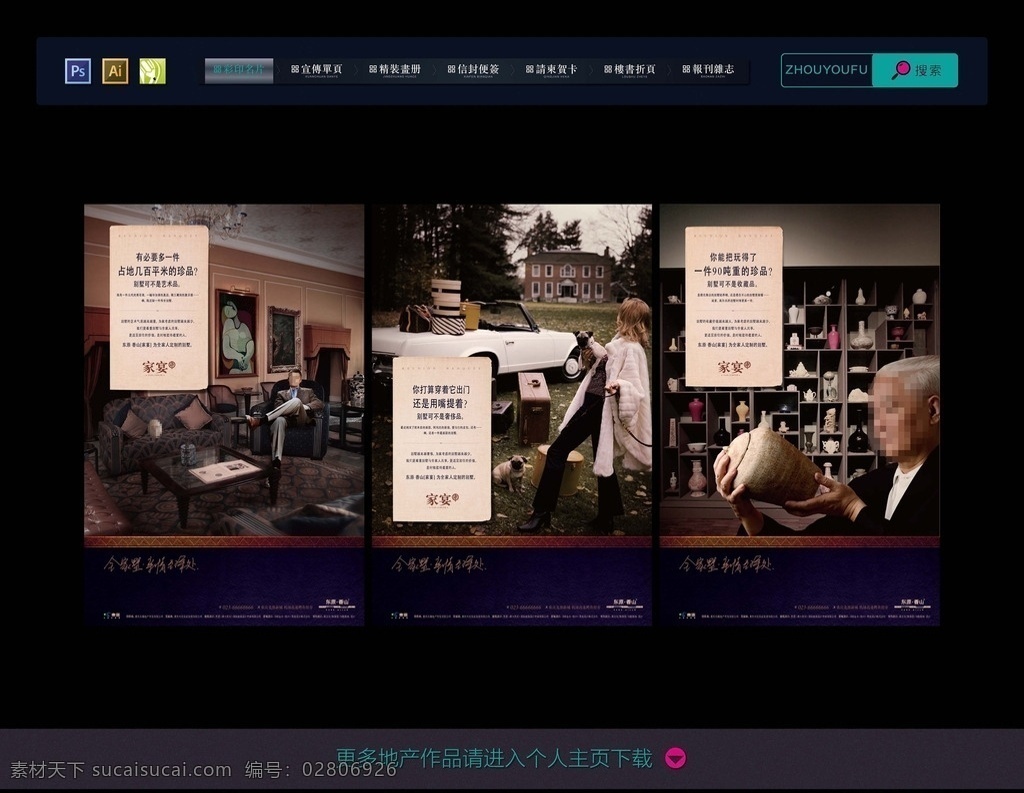Open the 宣傳單頁 tab
Viewport: 1024px width, 793px height.
[317, 70]
